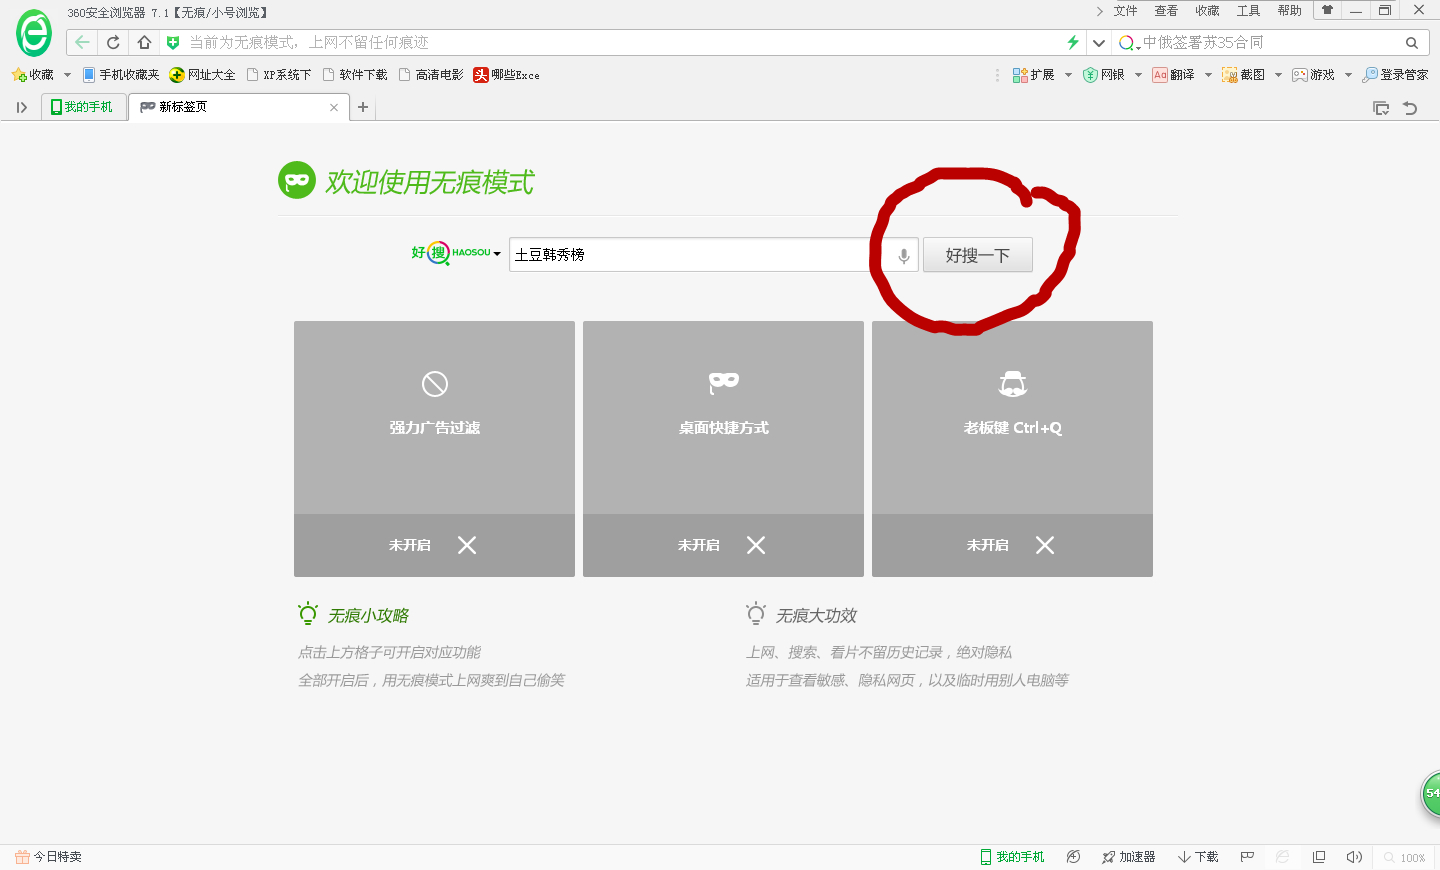Toggle sound with the speaker icon
The height and width of the screenshot is (870, 1440).
[1354, 857]
